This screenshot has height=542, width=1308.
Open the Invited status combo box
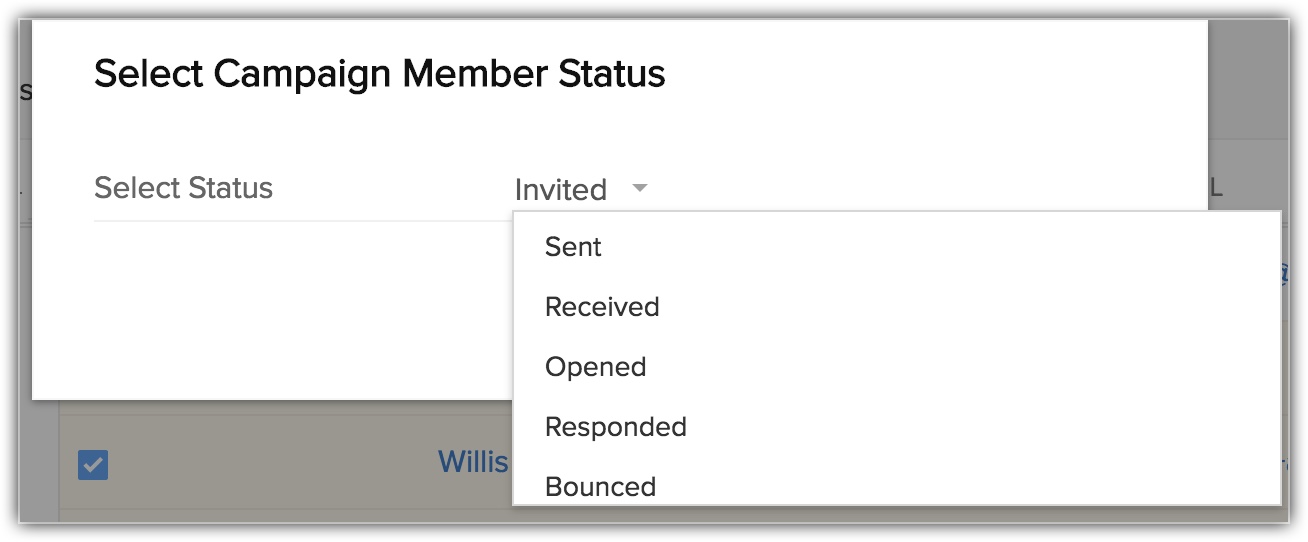(x=562, y=190)
